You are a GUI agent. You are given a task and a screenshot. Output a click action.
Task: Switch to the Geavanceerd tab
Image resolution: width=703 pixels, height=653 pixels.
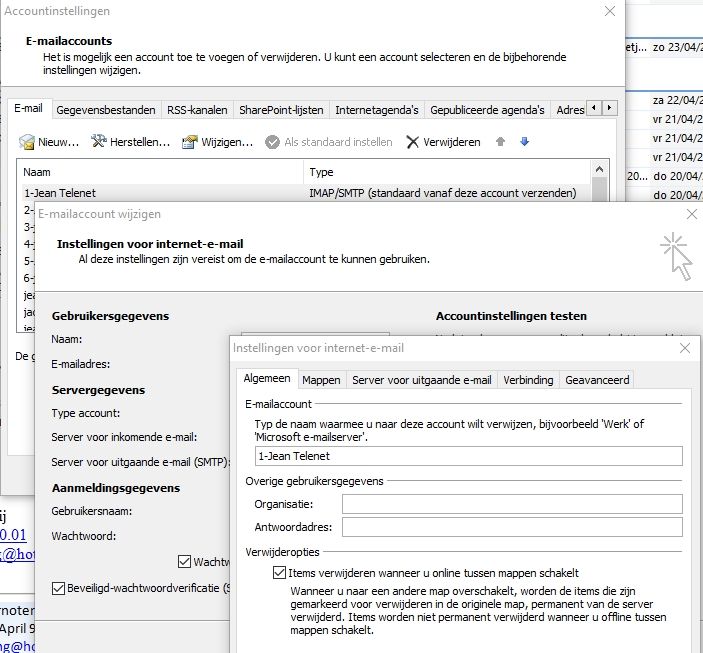pyautogui.click(x=597, y=380)
